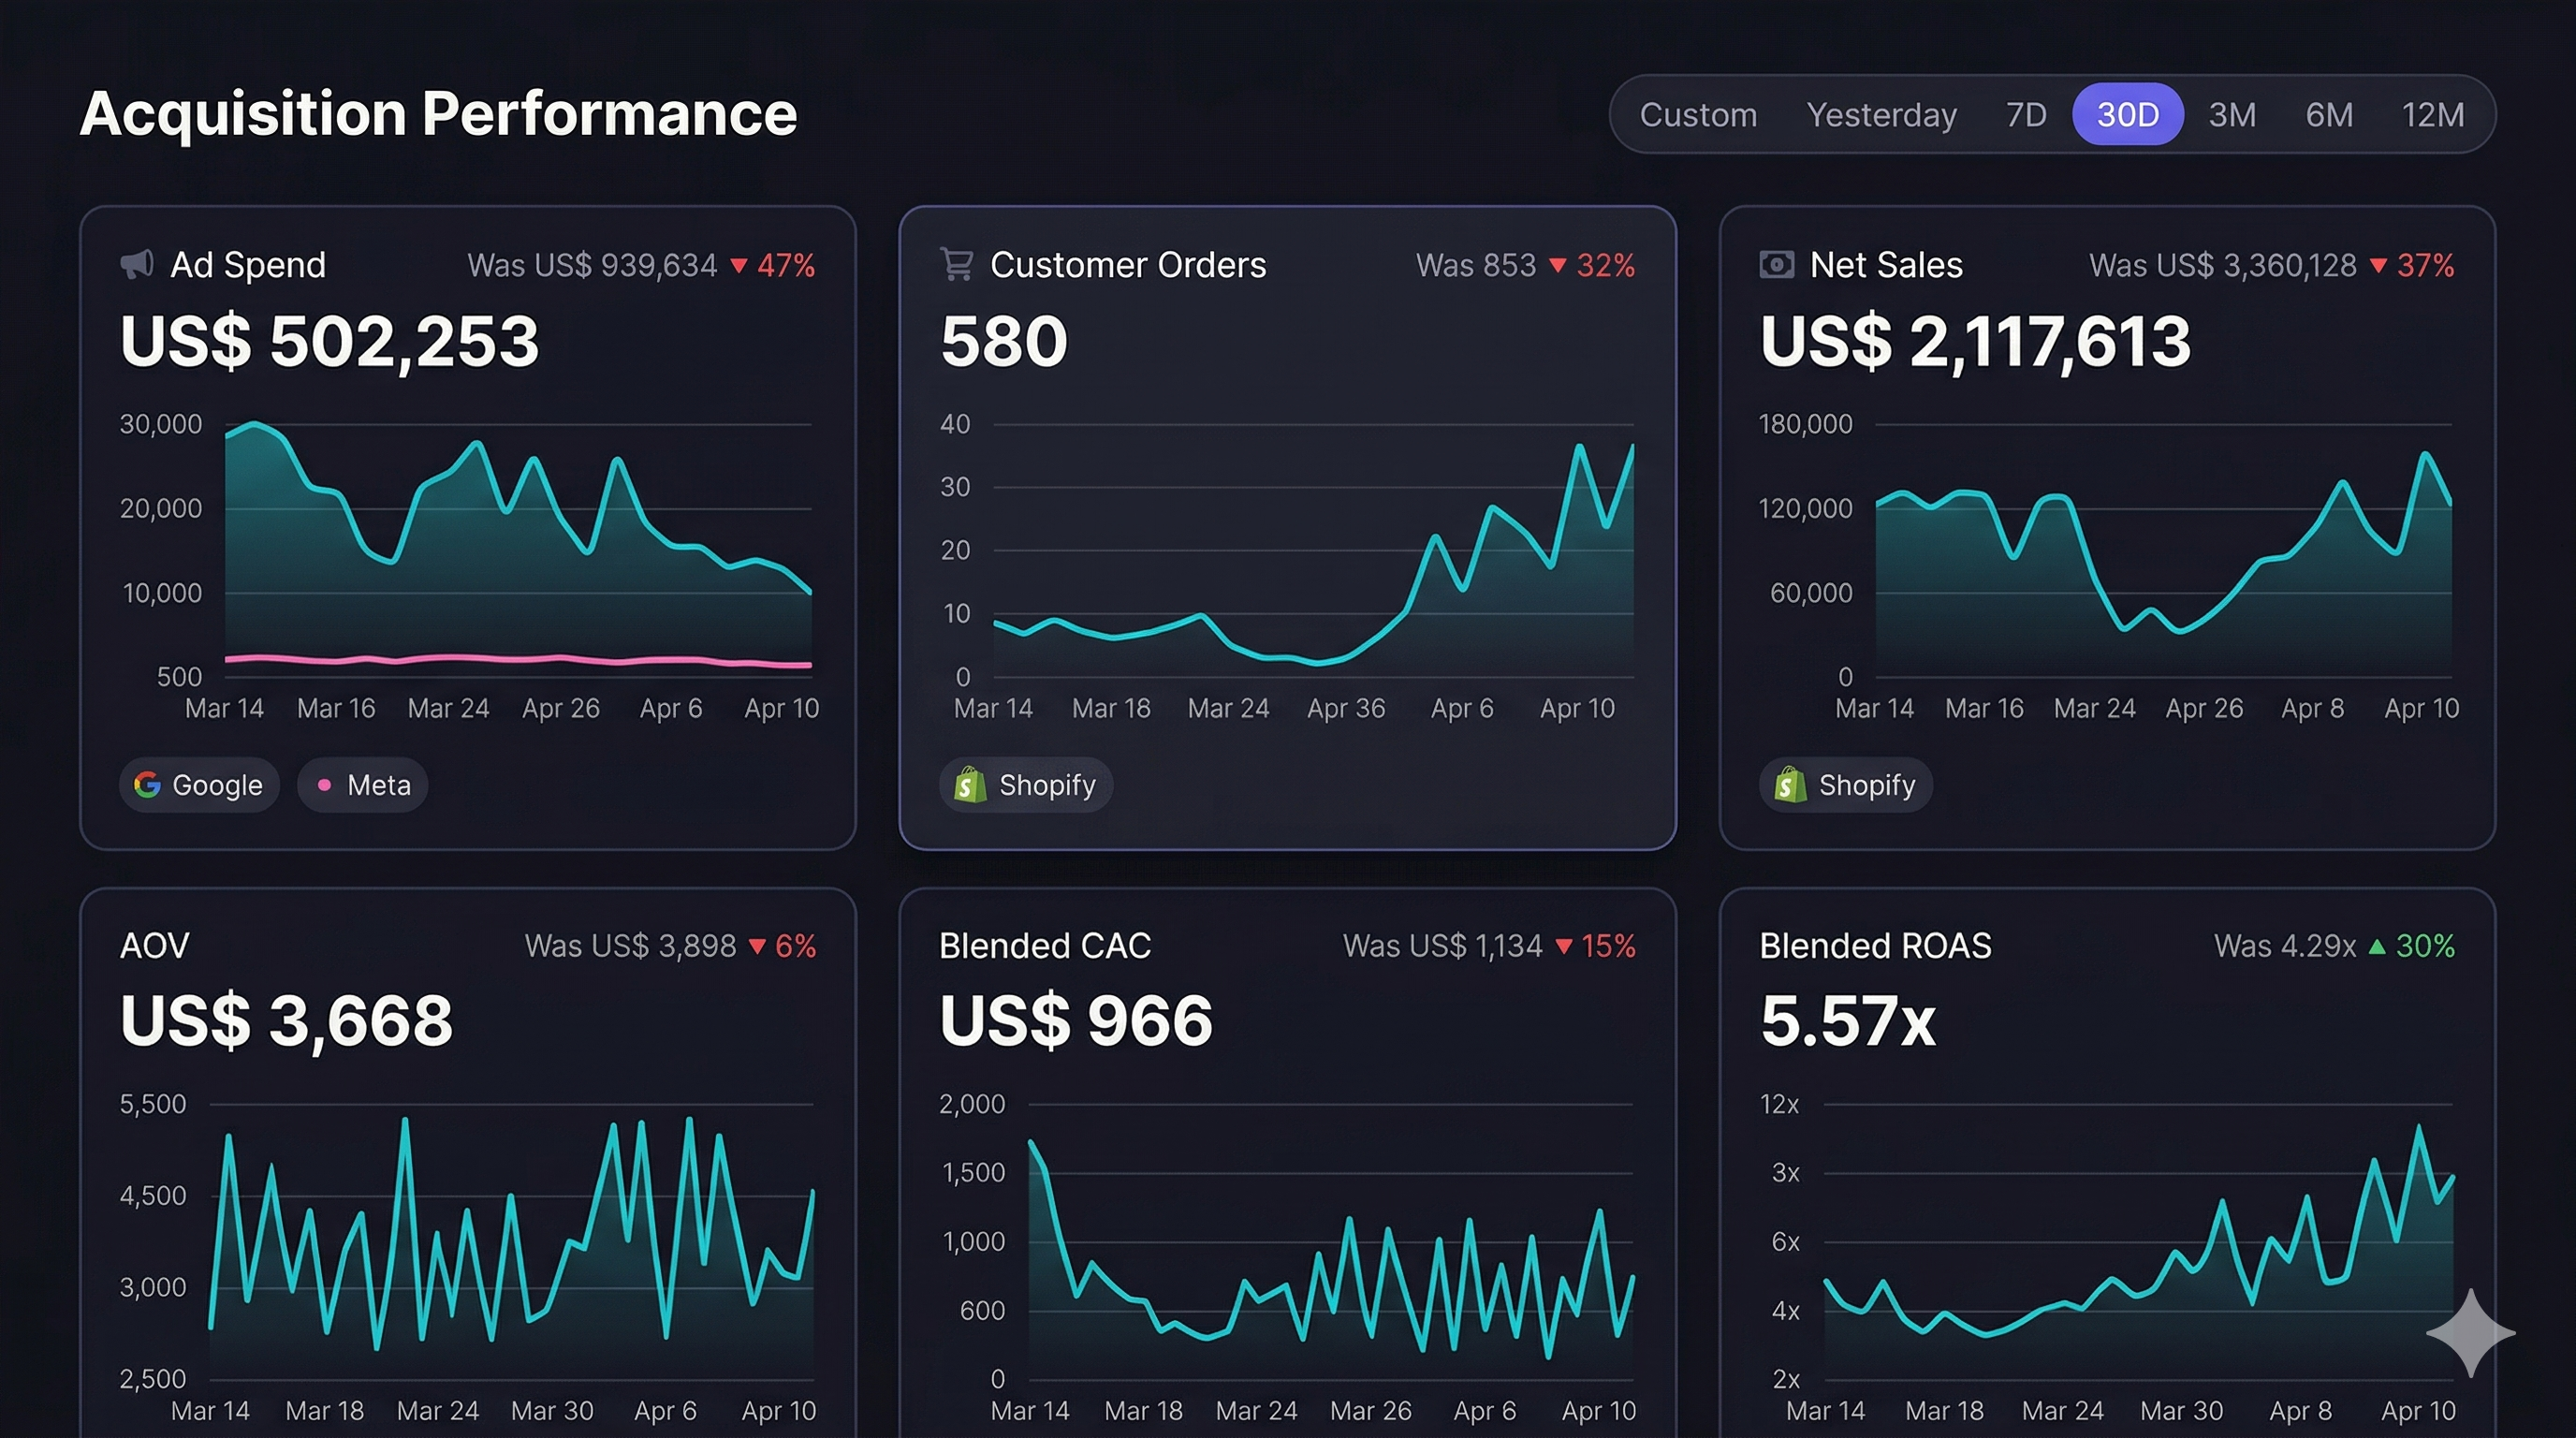
Task: Click the active 30D range pill
Action: point(2127,114)
